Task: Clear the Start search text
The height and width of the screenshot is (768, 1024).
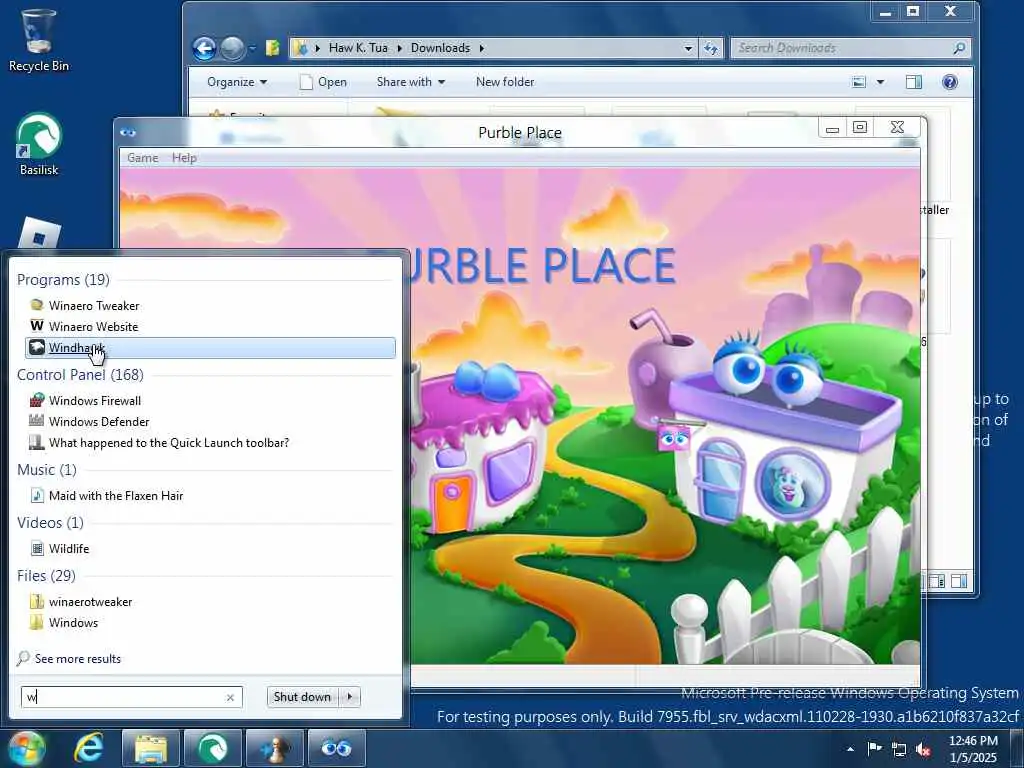Action: 230,697
